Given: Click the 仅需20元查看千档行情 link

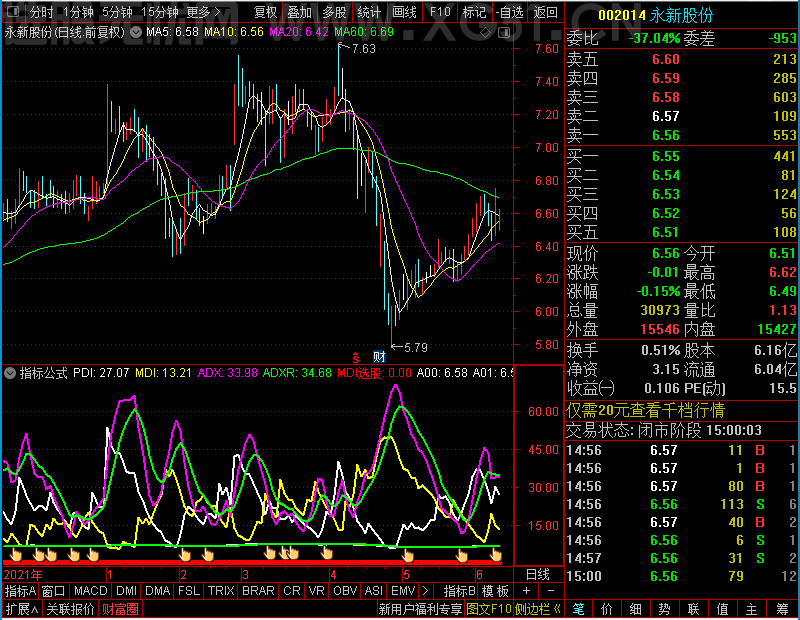Looking at the screenshot, I should click(x=645, y=410).
